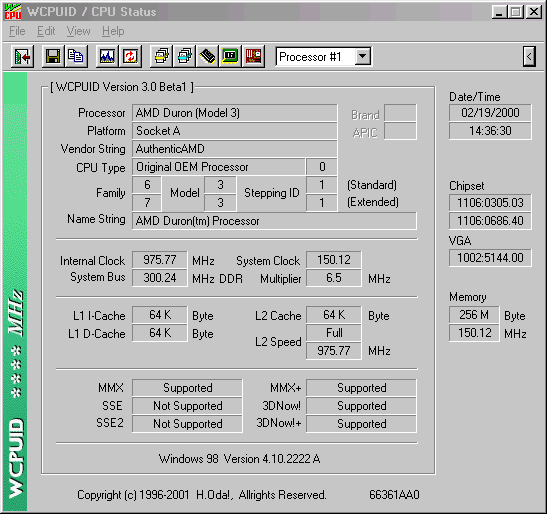The height and width of the screenshot is (514, 547).
Task: Click the Vendor String field 'AuthenticAMD'
Action: pyautogui.click(x=234, y=149)
